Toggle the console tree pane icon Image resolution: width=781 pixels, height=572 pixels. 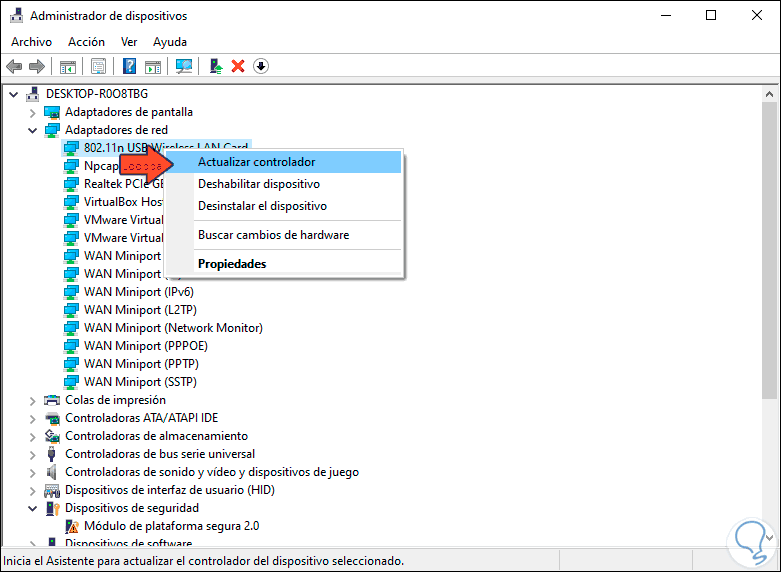click(68, 66)
